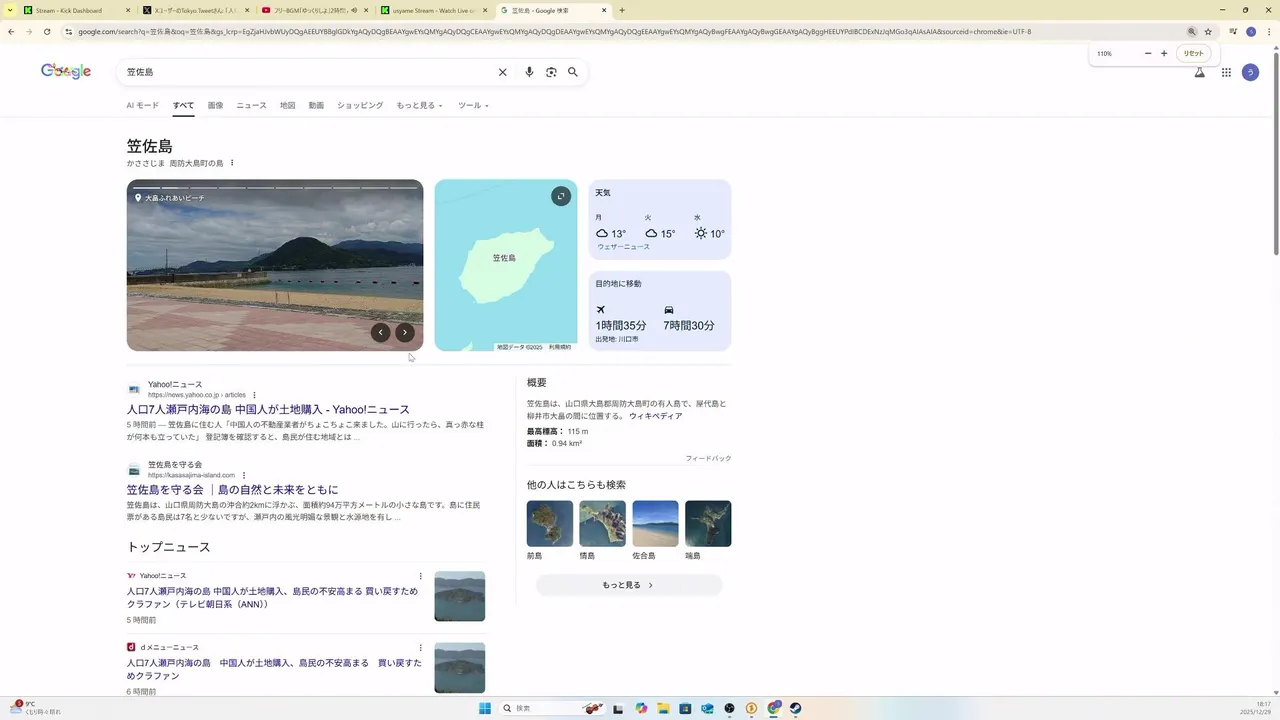The image size is (1280, 720).
Task: Open the options menu for the 笠佐島を守る会 result
Action: tap(243, 475)
